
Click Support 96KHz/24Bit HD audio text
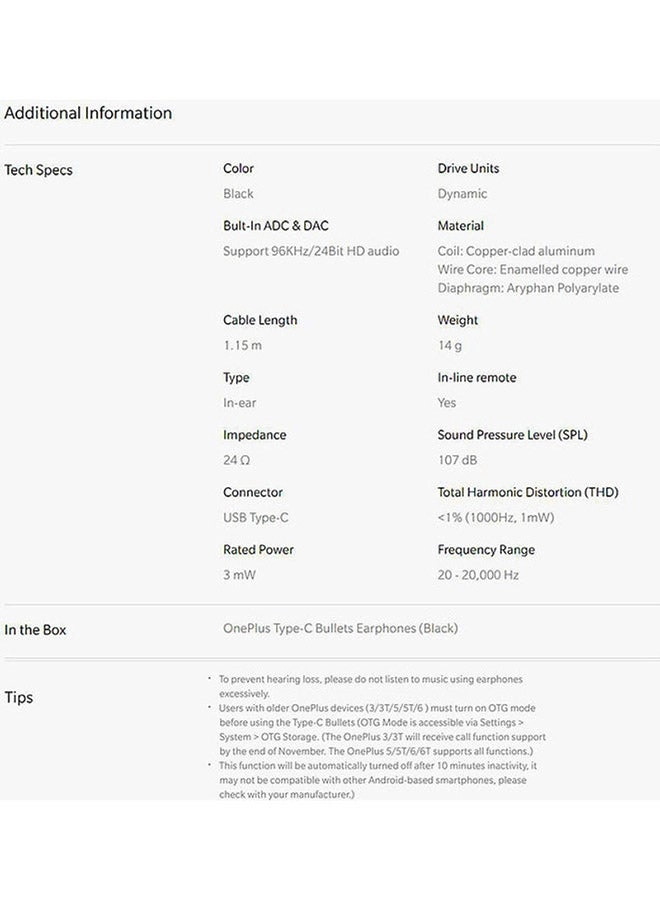(311, 251)
